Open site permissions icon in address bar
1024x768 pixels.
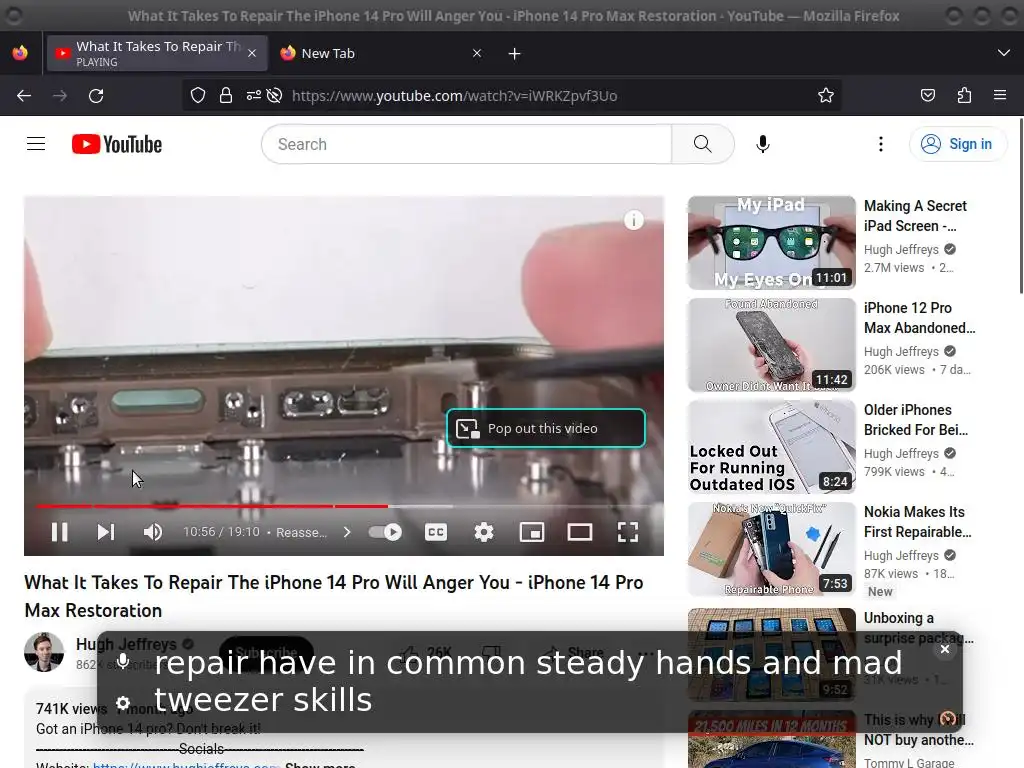point(253,95)
